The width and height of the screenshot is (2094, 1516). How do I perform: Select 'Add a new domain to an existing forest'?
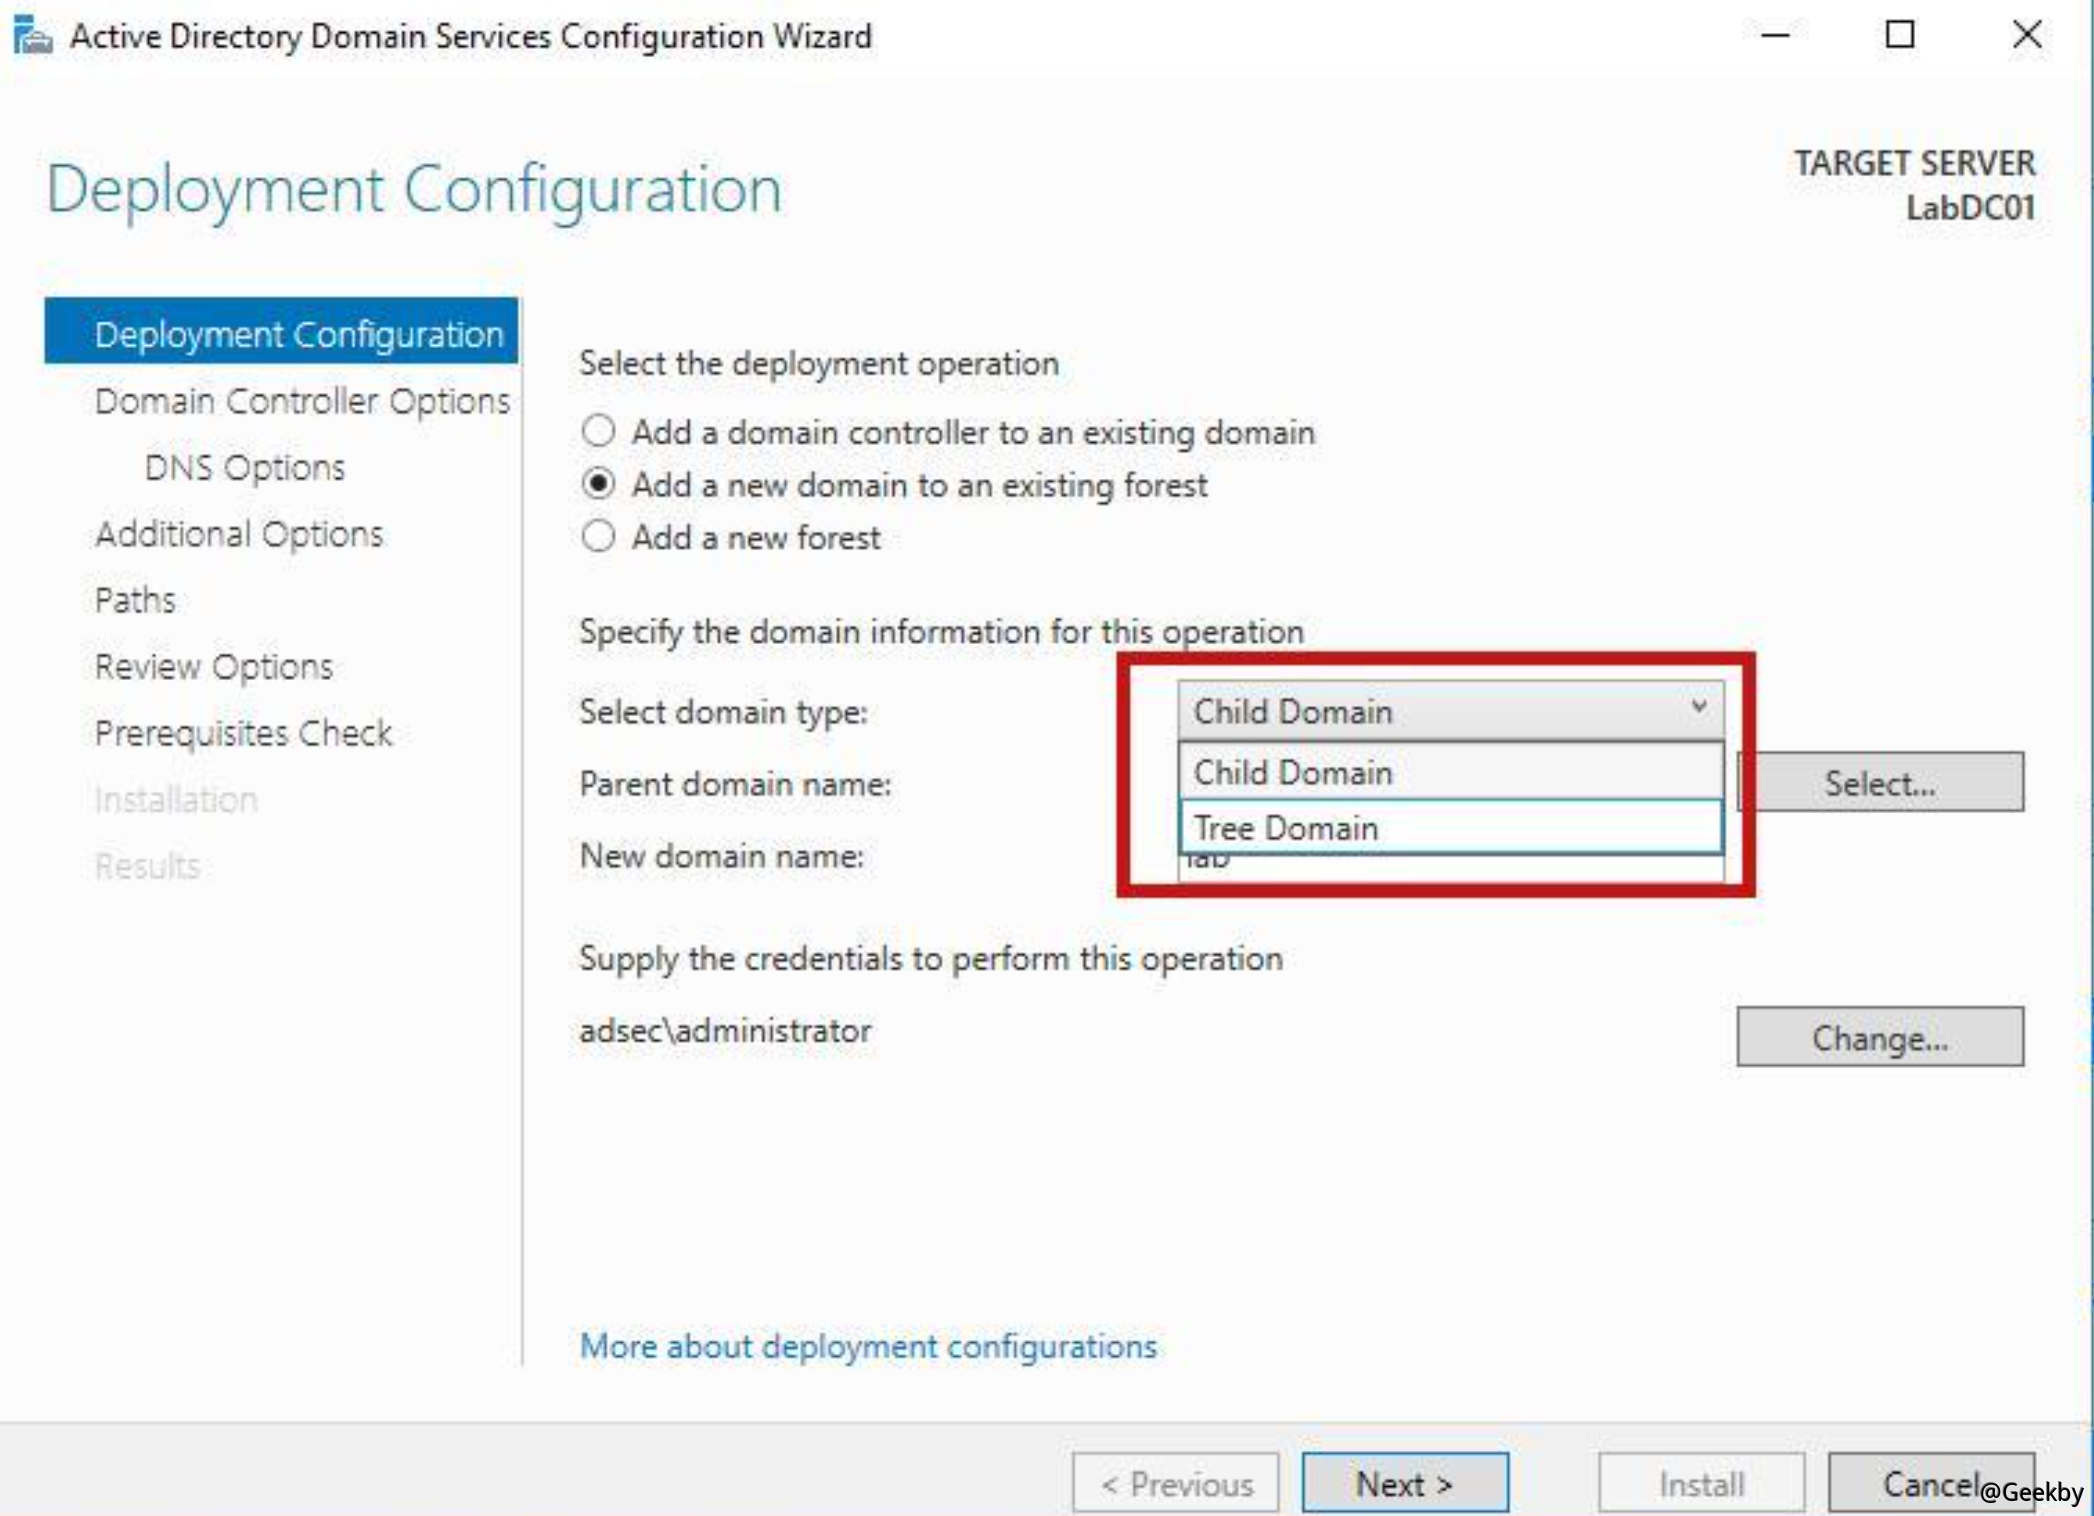coord(599,485)
